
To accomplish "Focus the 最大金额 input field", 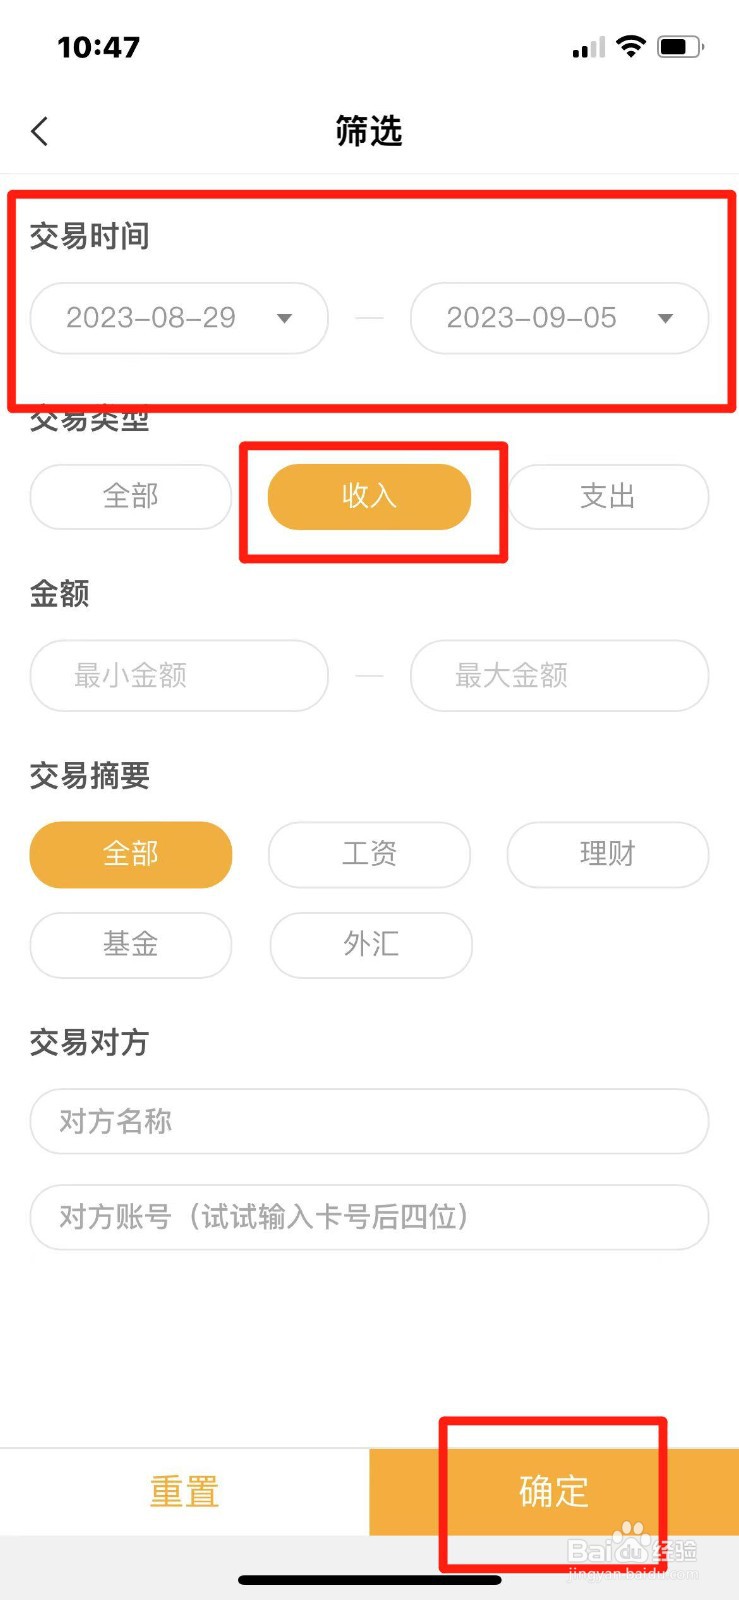I will click(x=560, y=676).
